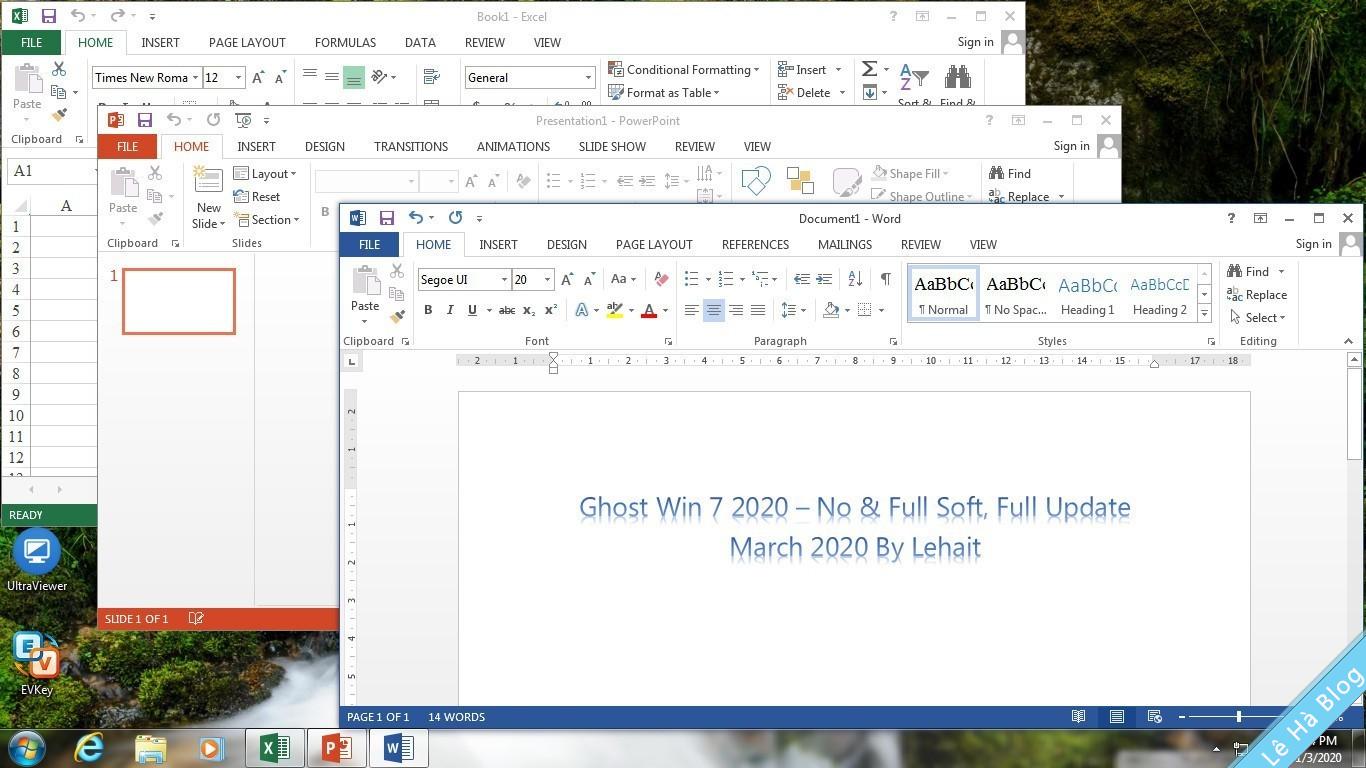This screenshot has height=768, width=1366.
Task: Toggle Underline formatting in Word
Action: tap(472, 310)
